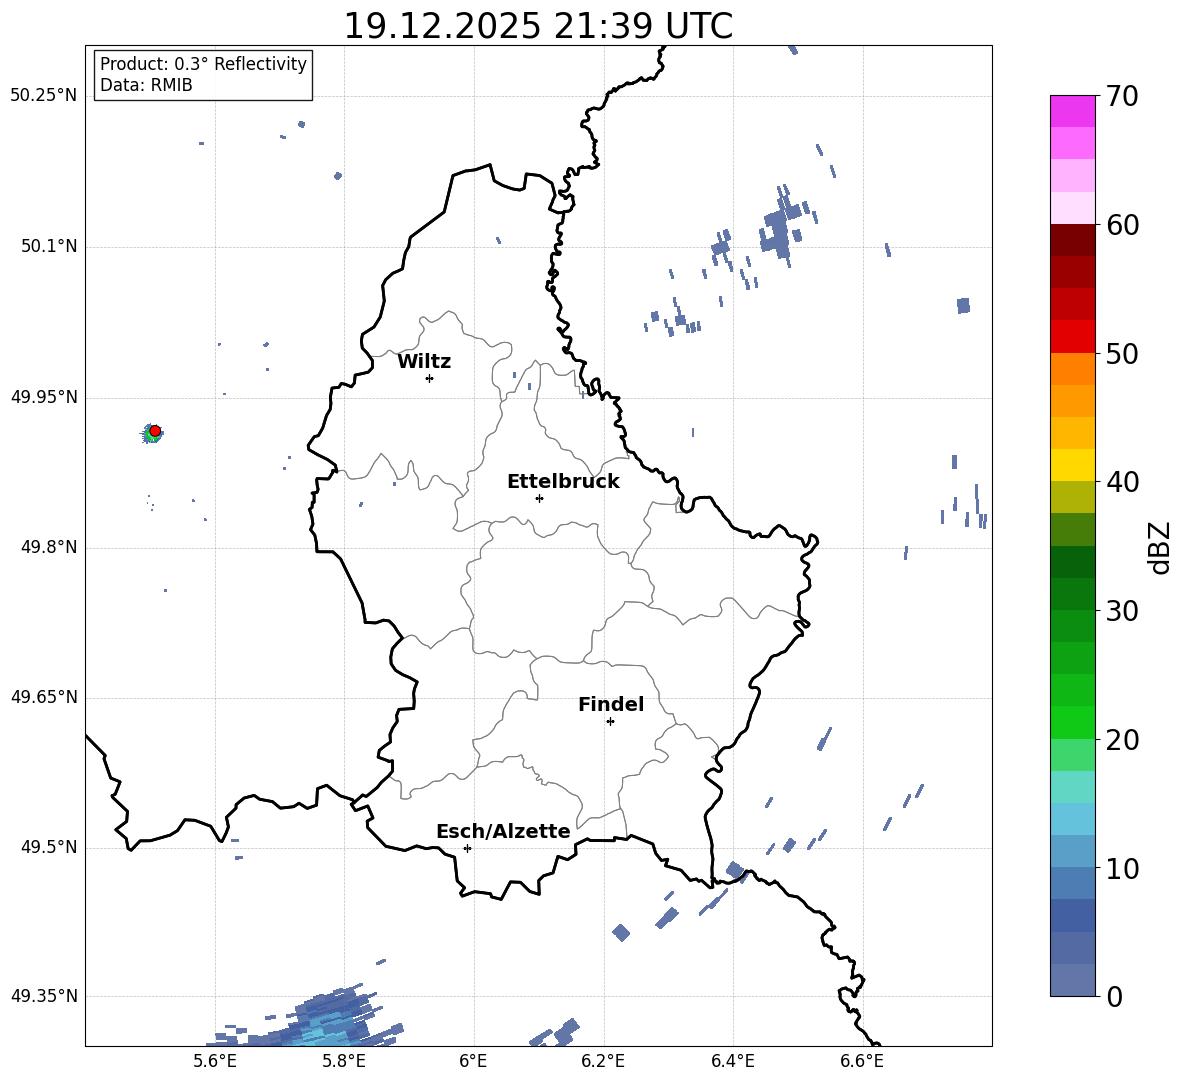
Task: Click the Esch/Alzette station cross marker
Action: pos(467,848)
